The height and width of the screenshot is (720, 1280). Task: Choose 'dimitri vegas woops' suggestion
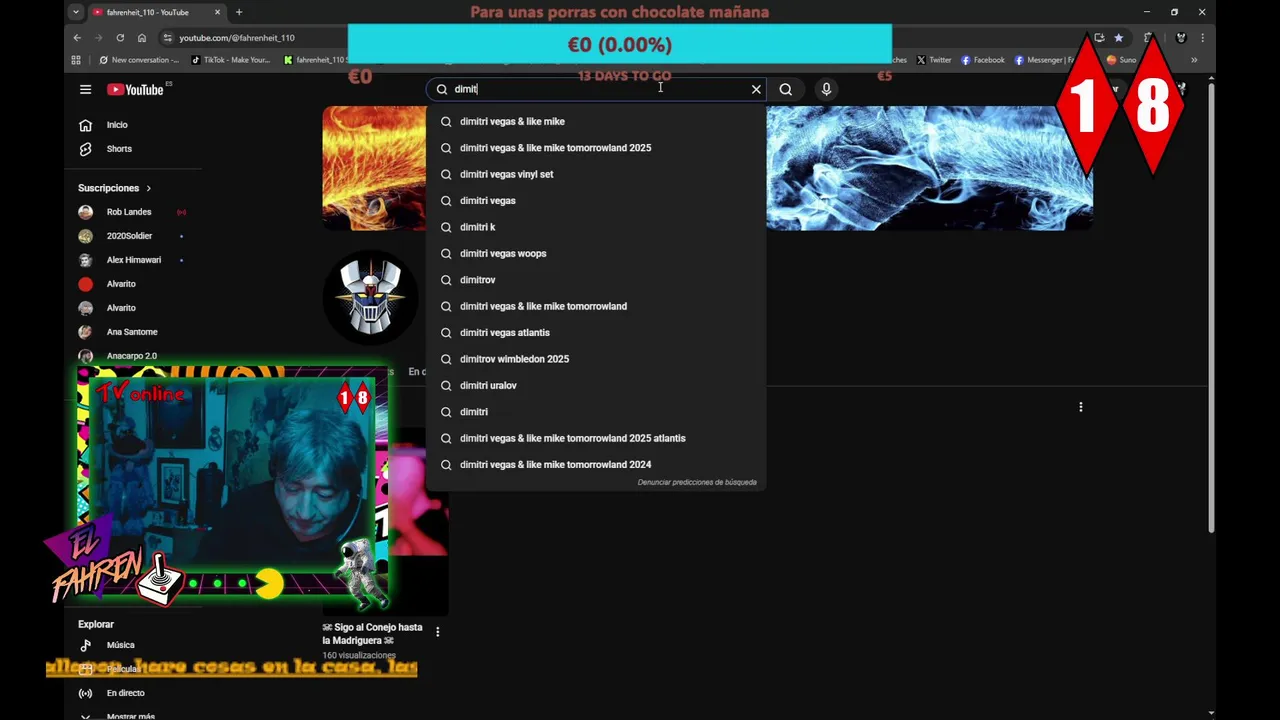coord(596,254)
